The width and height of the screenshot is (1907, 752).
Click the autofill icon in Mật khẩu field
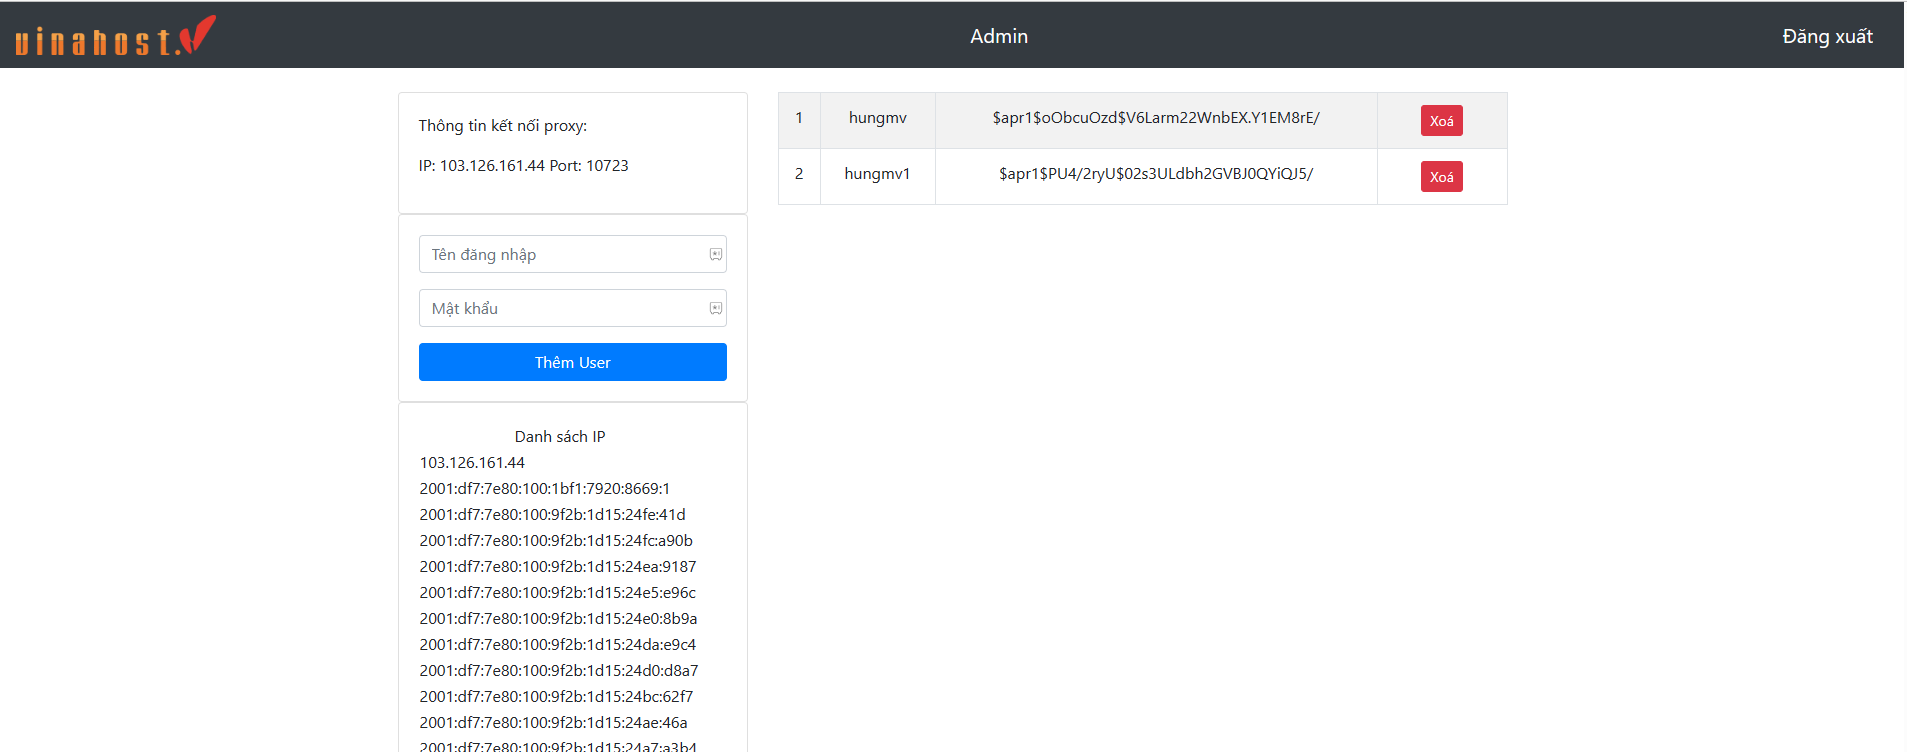716,309
